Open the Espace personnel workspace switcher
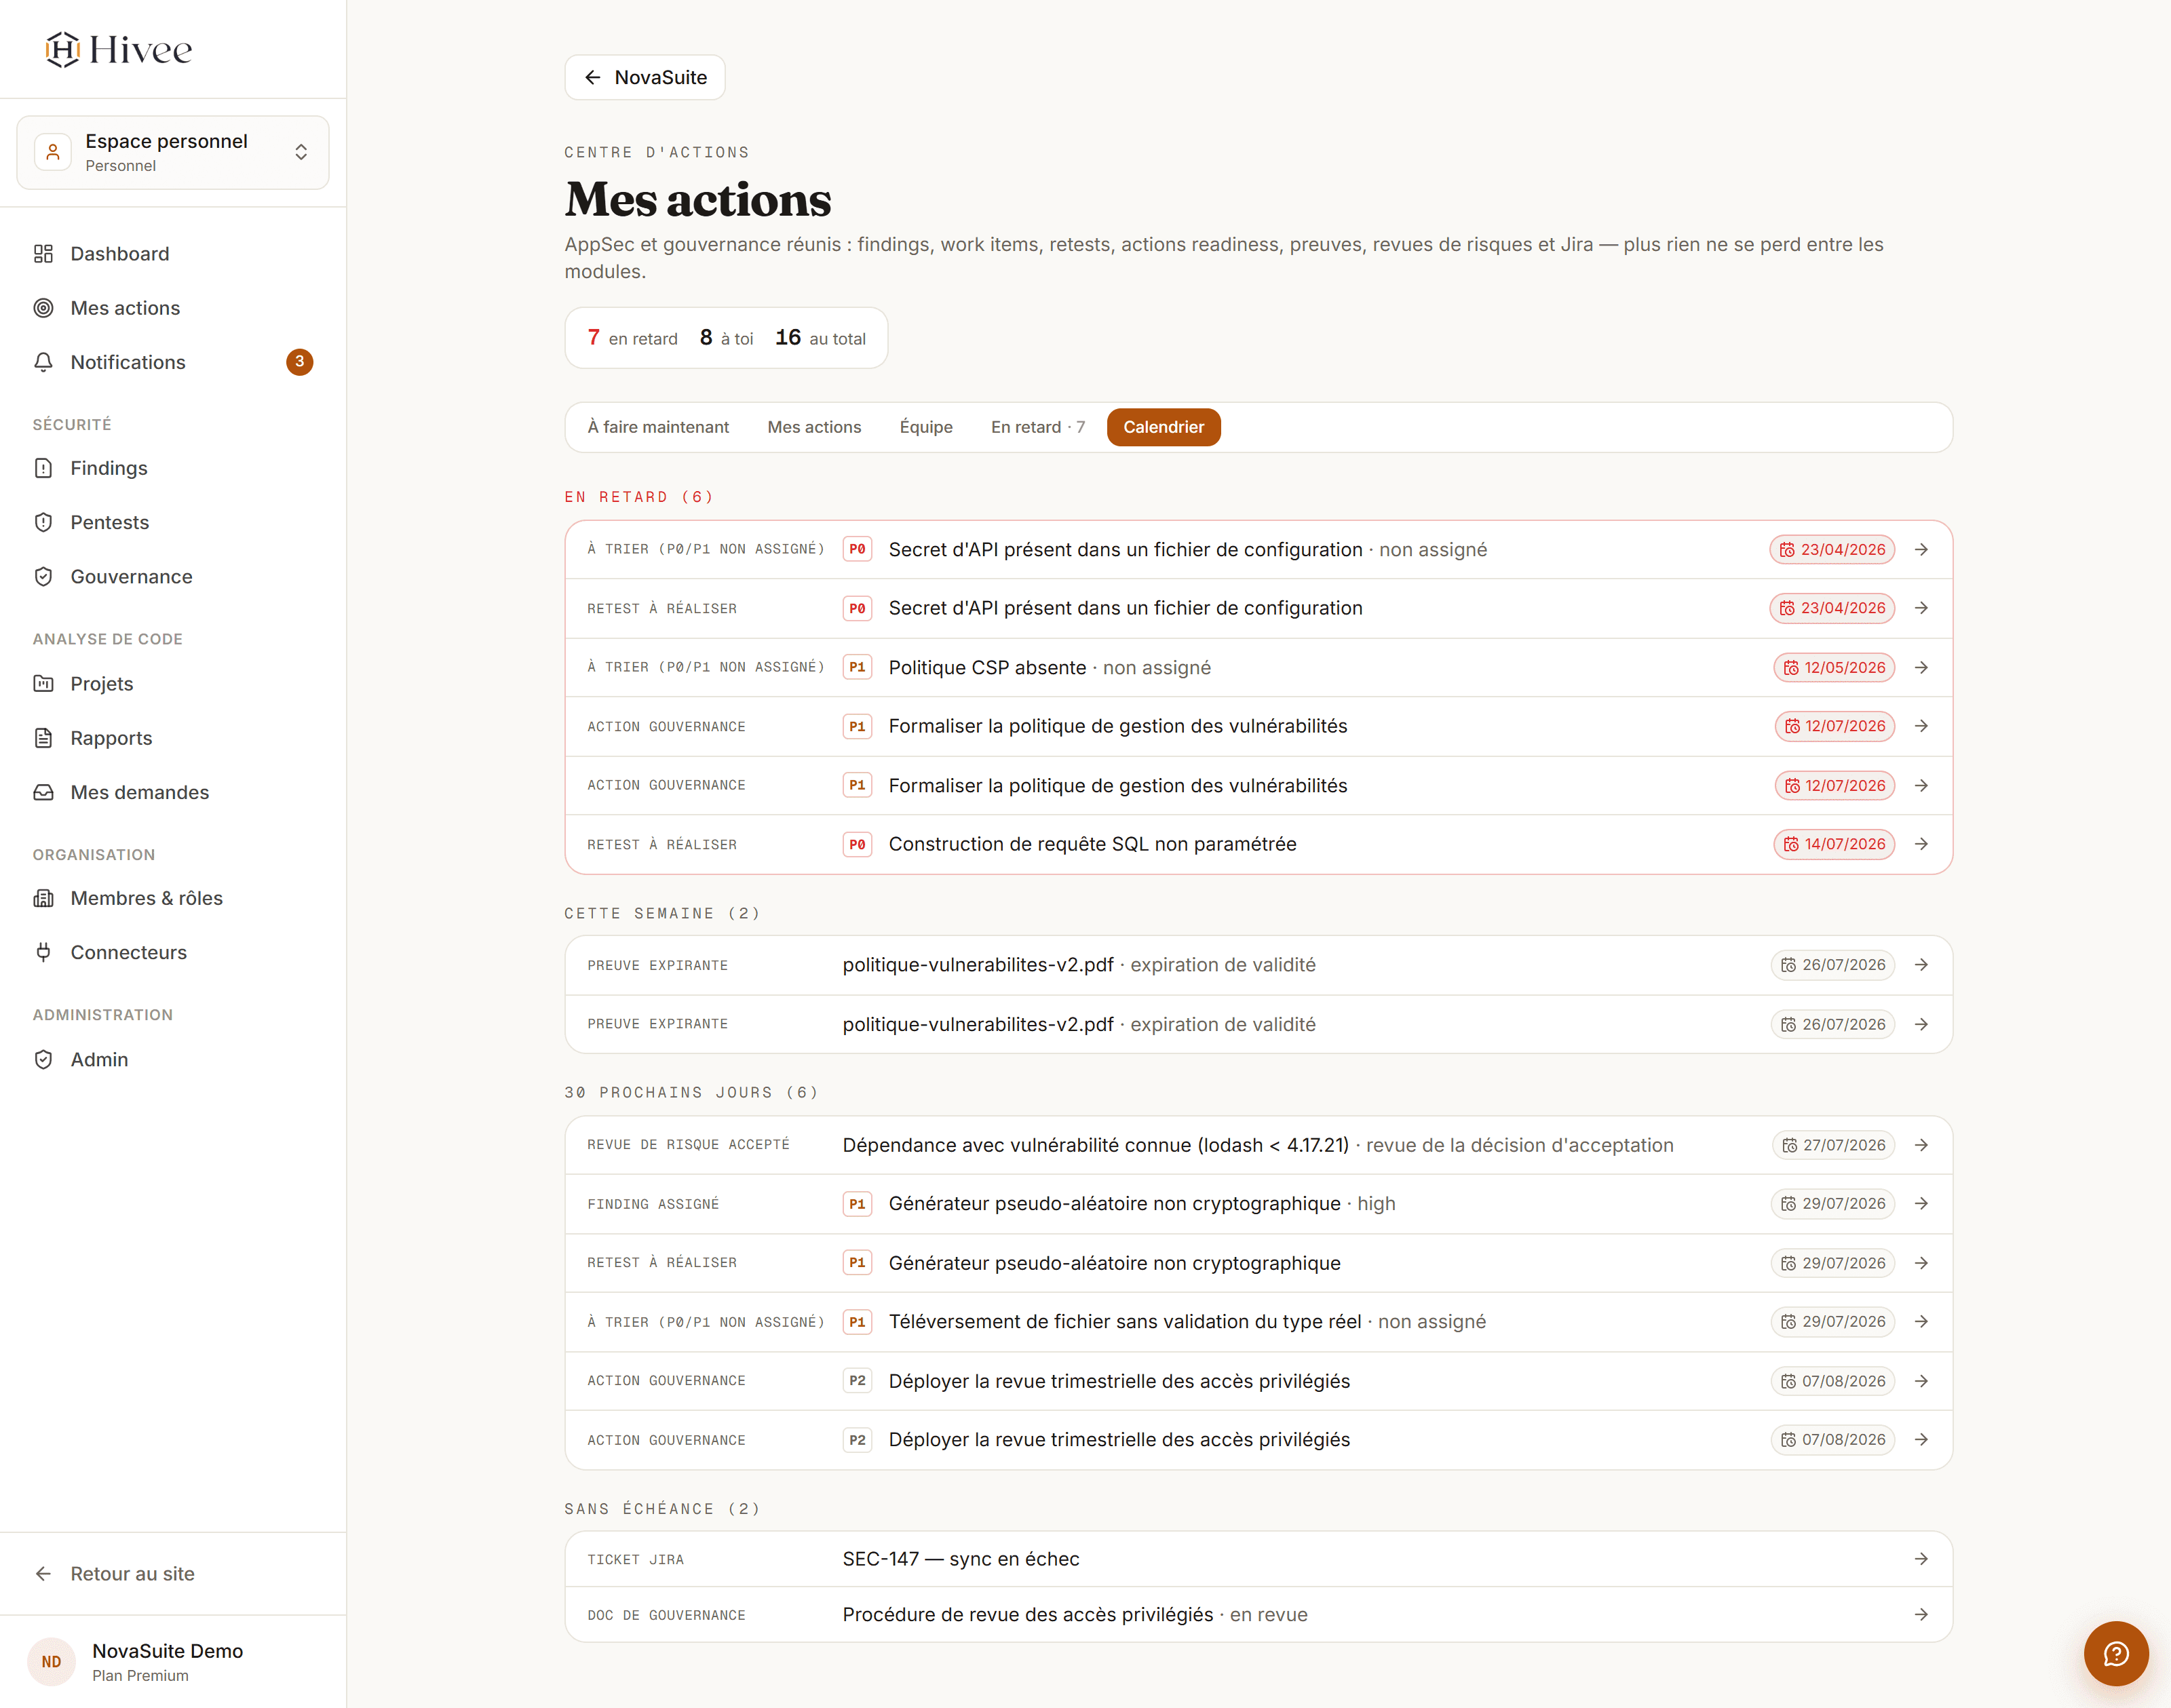The image size is (2171, 1708). (x=173, y=152)
